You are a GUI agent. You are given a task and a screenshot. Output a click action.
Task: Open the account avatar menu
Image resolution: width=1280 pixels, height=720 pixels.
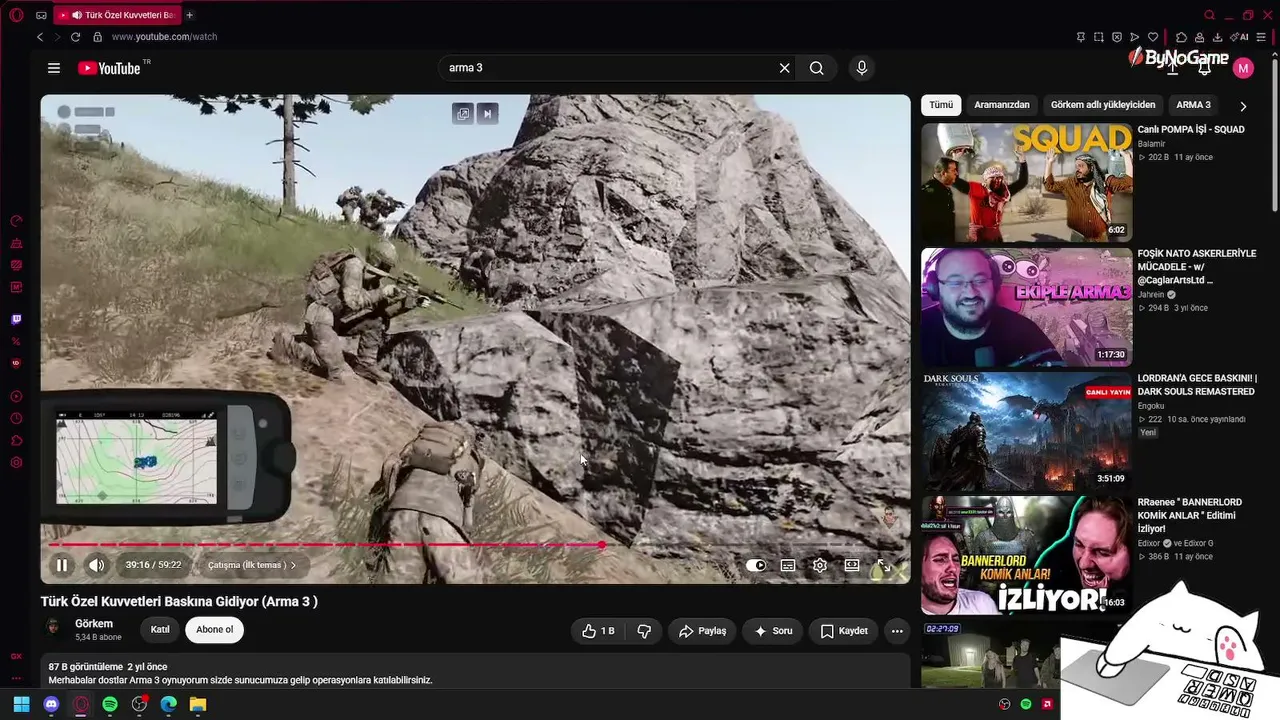click(x=1243, y=68)
